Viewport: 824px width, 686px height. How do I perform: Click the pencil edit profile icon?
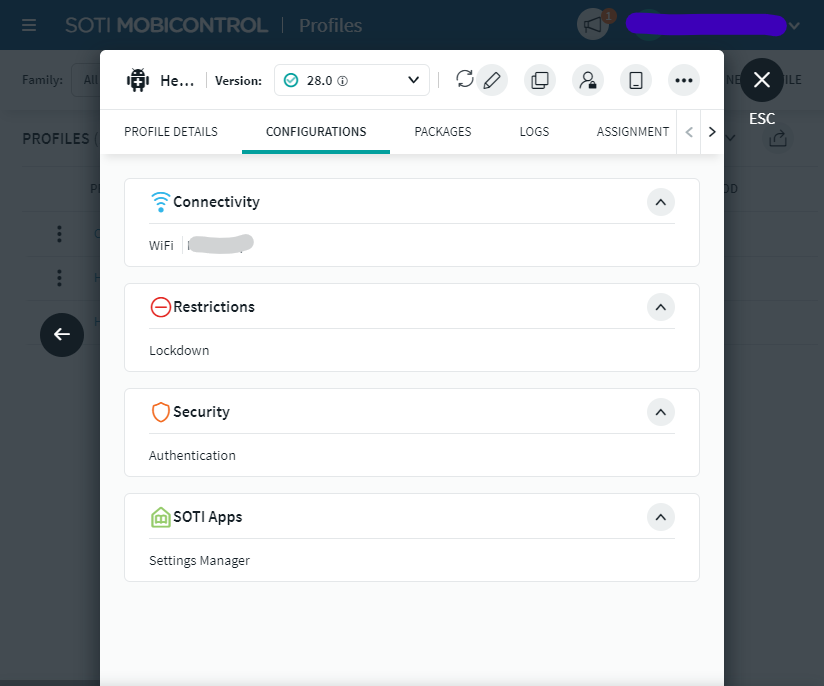[x=491, y=80]
